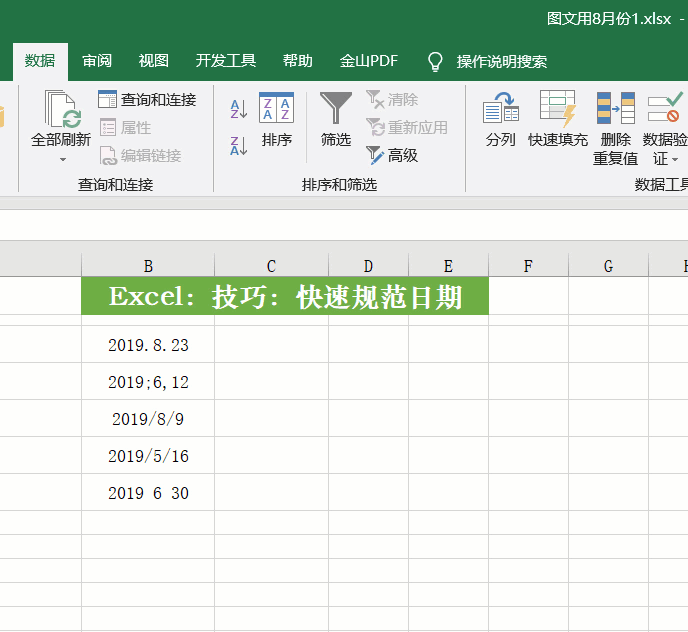
Task: Sort ascending A to Z
Action: point(239,109)
